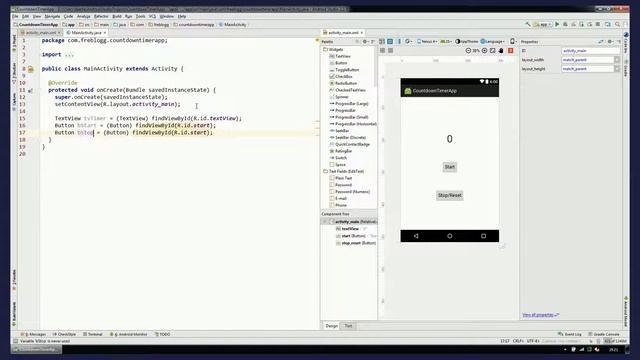Select CheckBox widget in the Palette
This screenshot has width=640, height=360.
click(341, 77)
